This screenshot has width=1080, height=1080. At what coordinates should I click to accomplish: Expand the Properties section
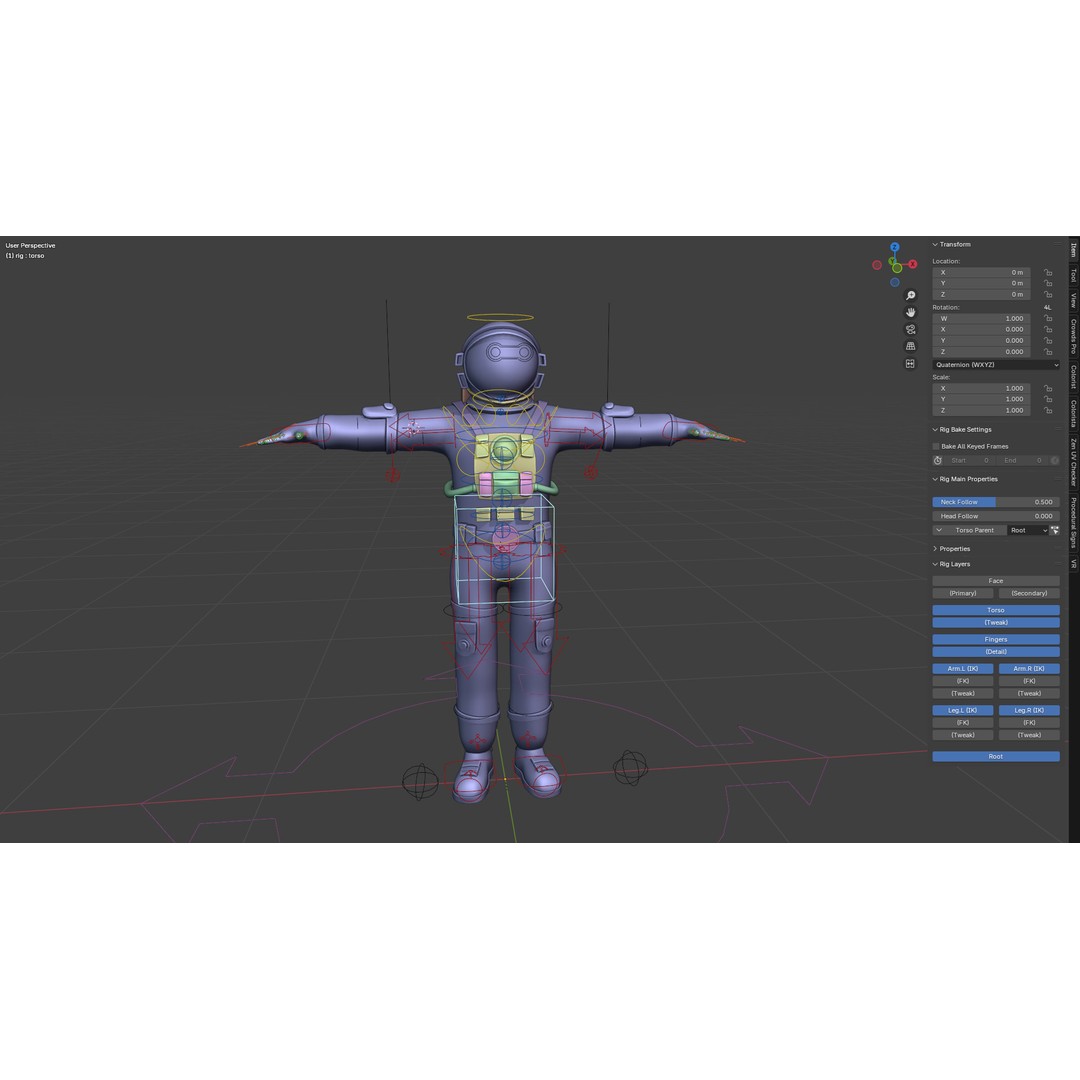coord(954,548)
